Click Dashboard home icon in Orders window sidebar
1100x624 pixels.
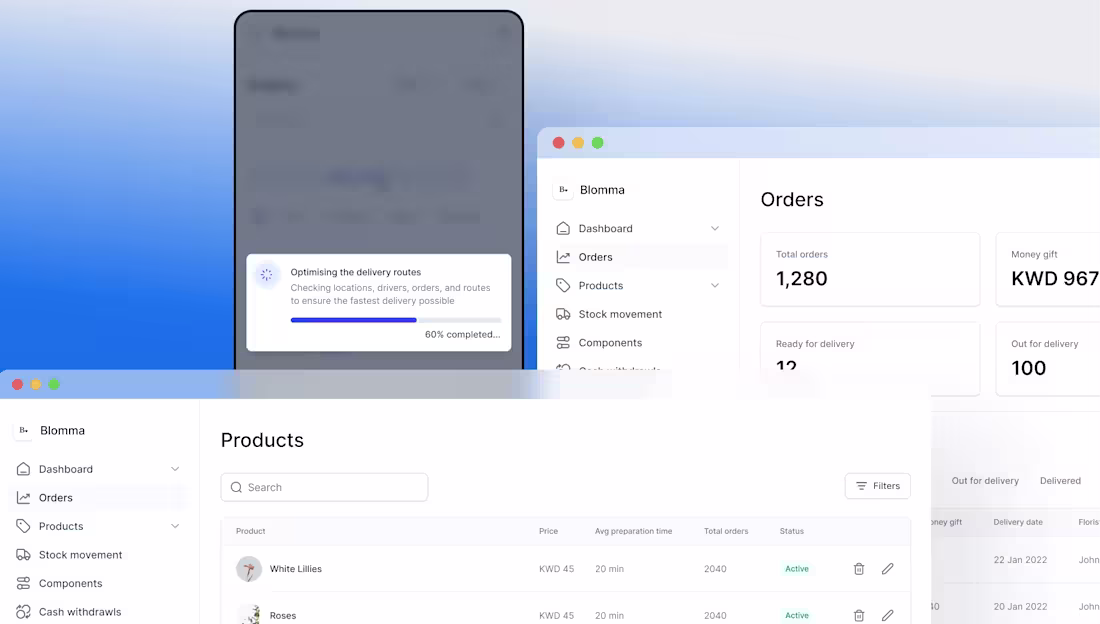click(563, 228)
